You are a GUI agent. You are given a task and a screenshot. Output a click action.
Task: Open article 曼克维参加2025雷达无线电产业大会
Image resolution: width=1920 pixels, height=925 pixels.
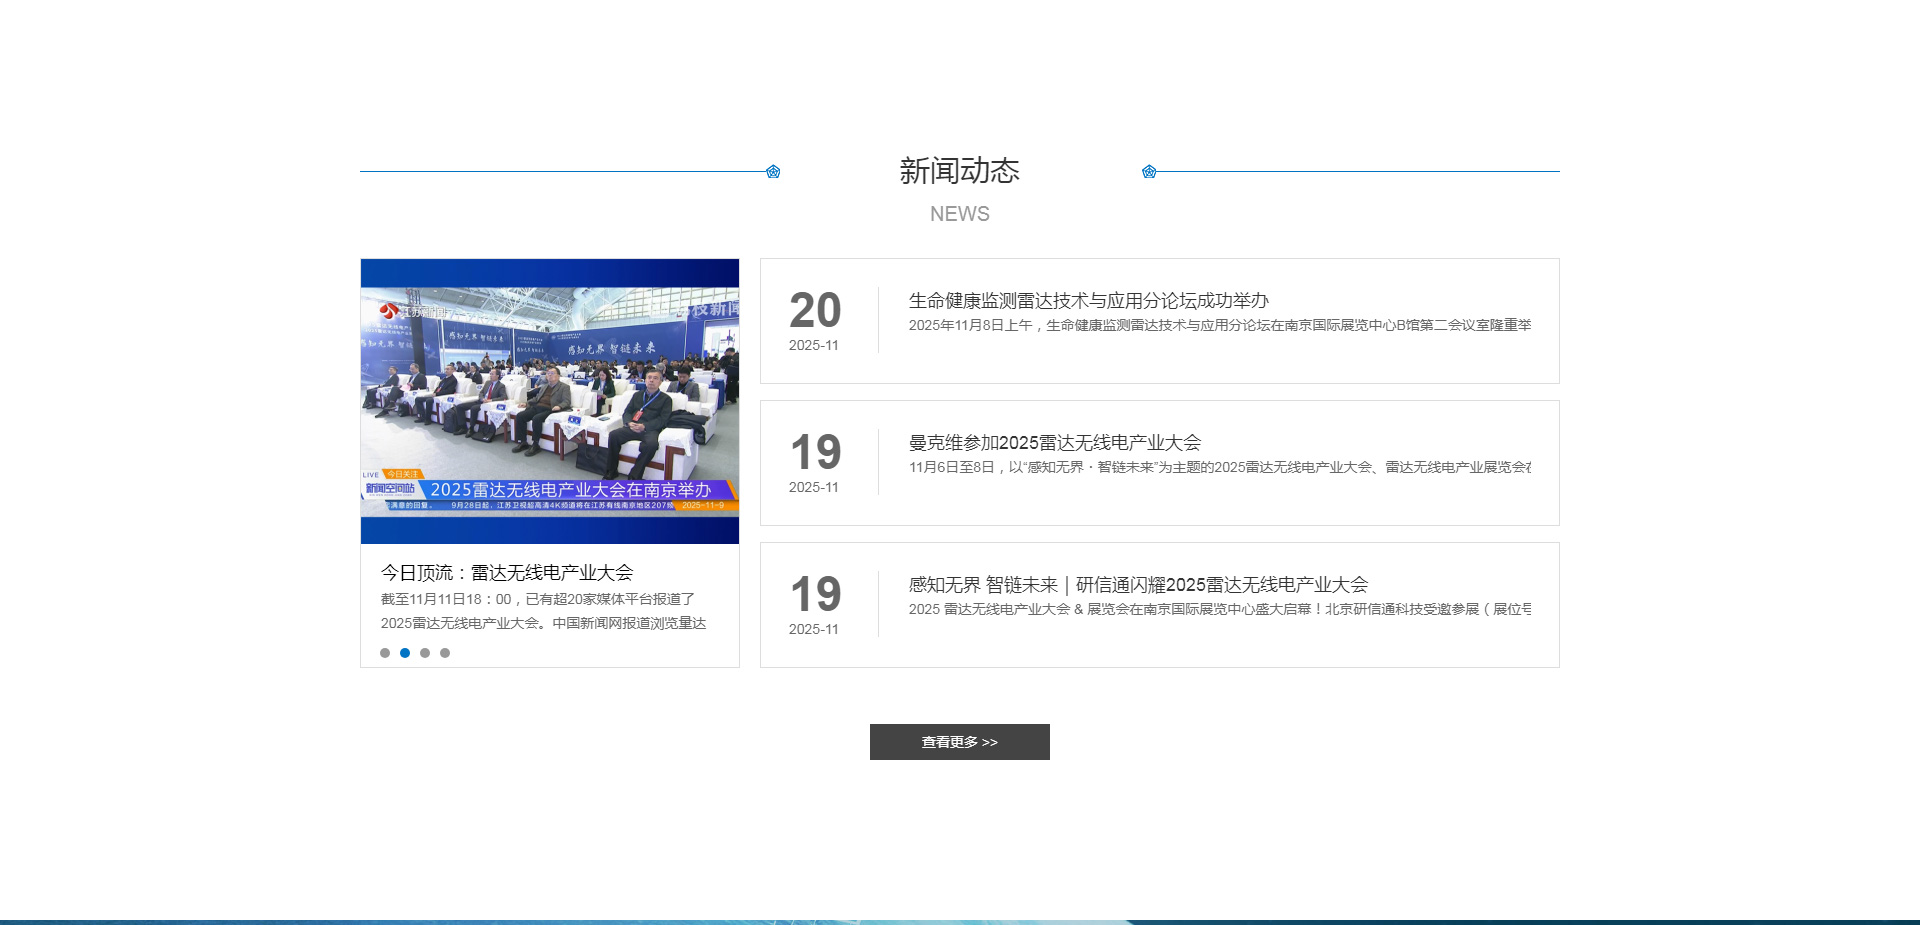pos(1054,443)
